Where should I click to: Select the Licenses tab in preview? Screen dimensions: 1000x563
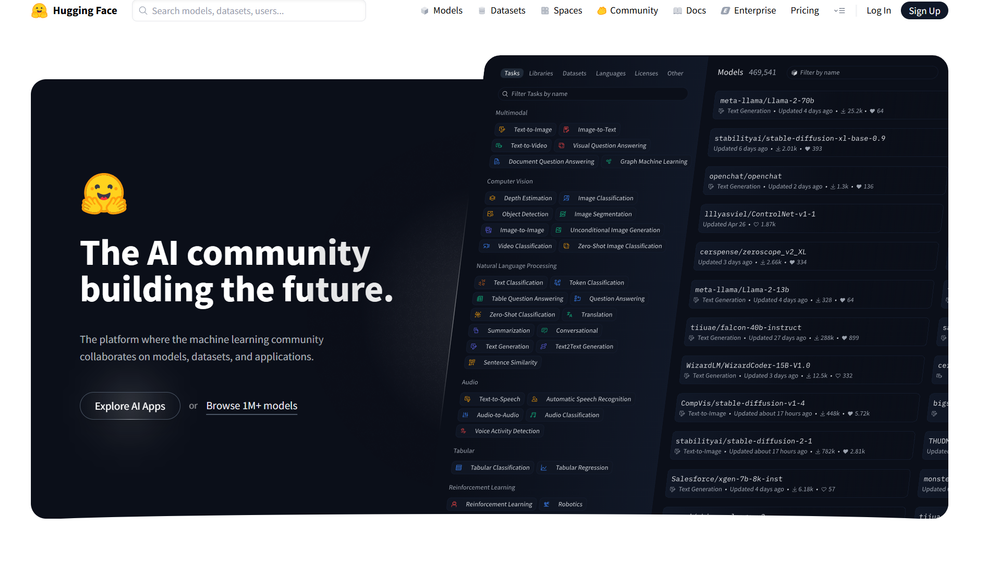pyautogui.click(x=646, y=73)
